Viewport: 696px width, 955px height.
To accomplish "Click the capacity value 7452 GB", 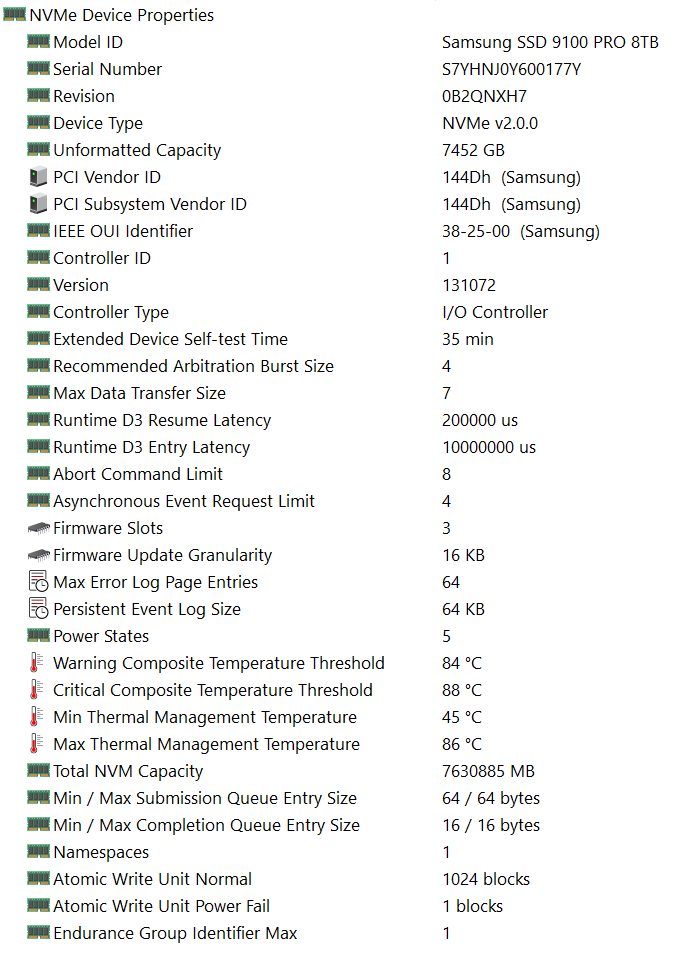I will pos(474,150).
